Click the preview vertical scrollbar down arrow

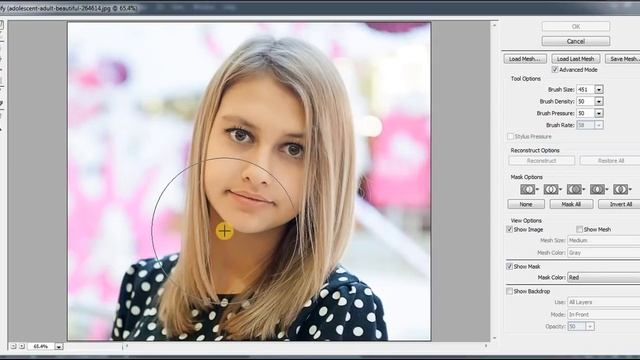tap(494, 338)
